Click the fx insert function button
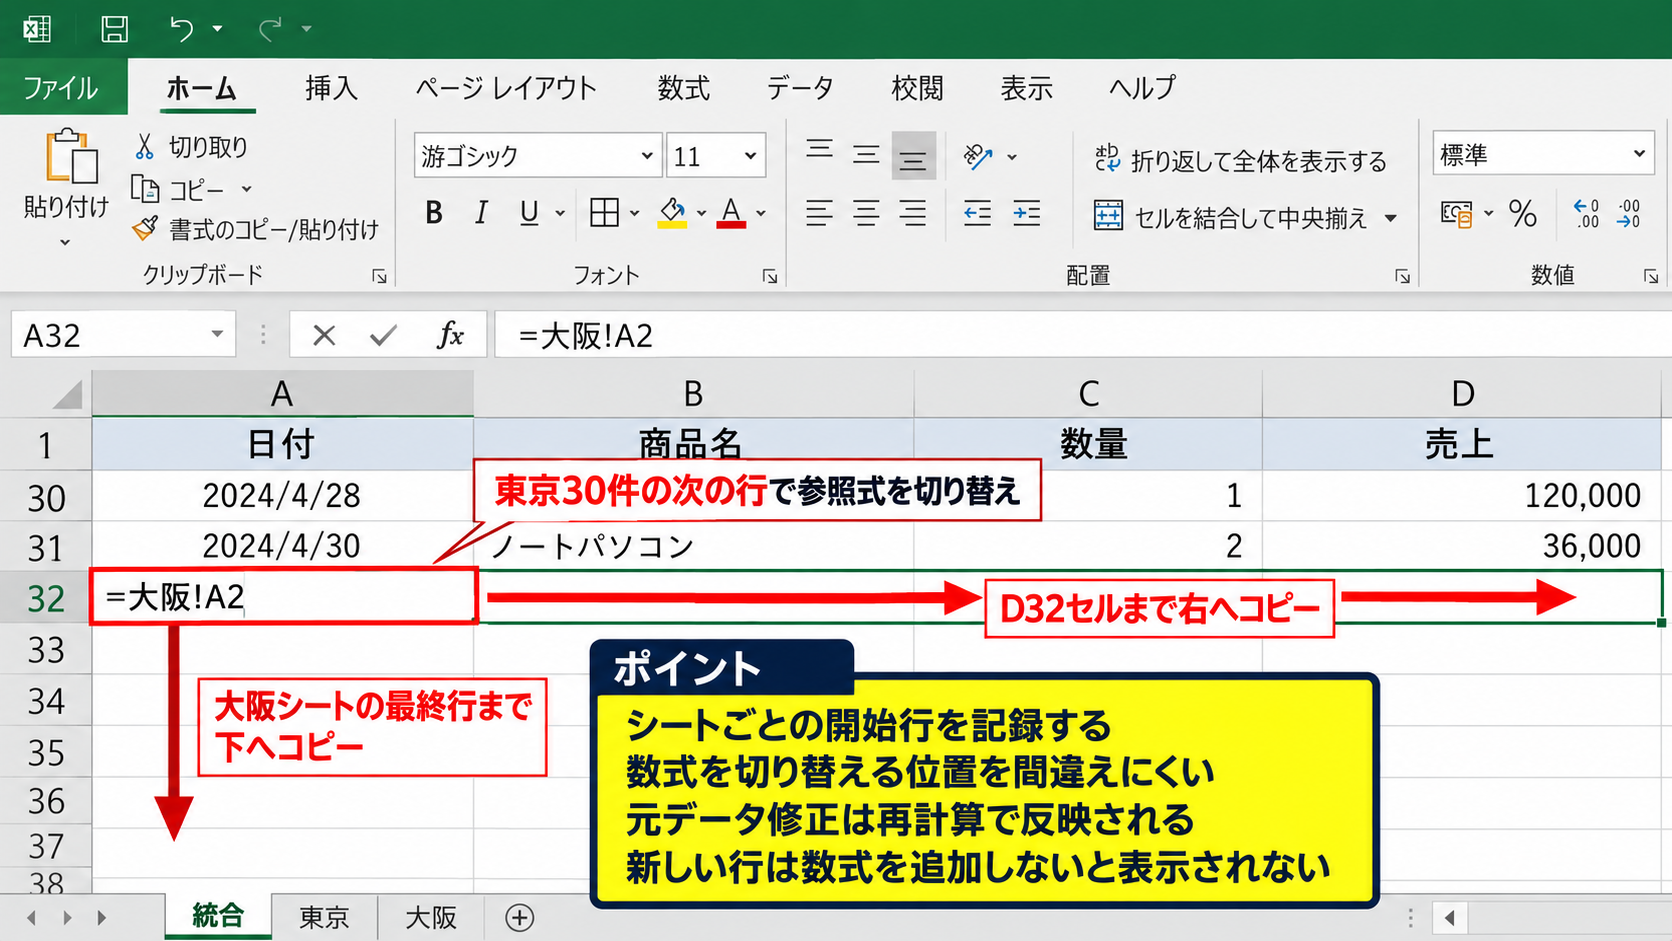The width and height of the screenshot is (1672, 941). point(451,335)
